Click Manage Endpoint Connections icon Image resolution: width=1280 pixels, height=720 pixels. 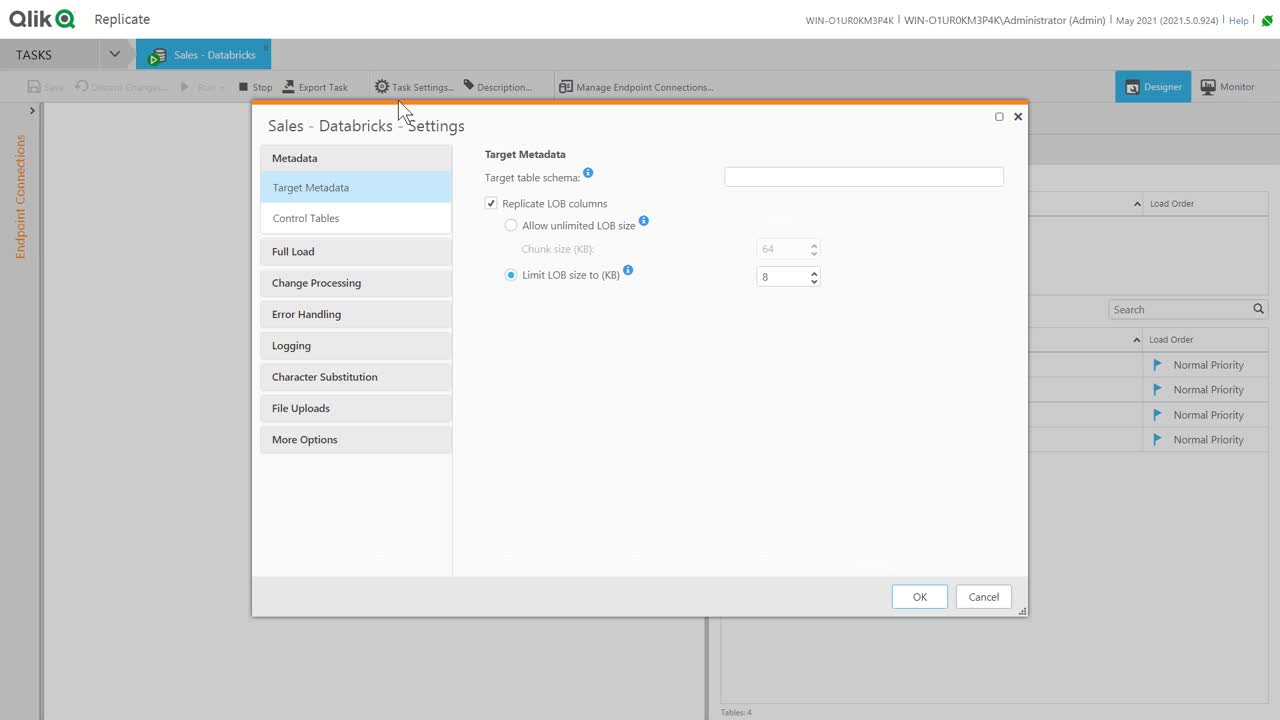click(566, 87)
